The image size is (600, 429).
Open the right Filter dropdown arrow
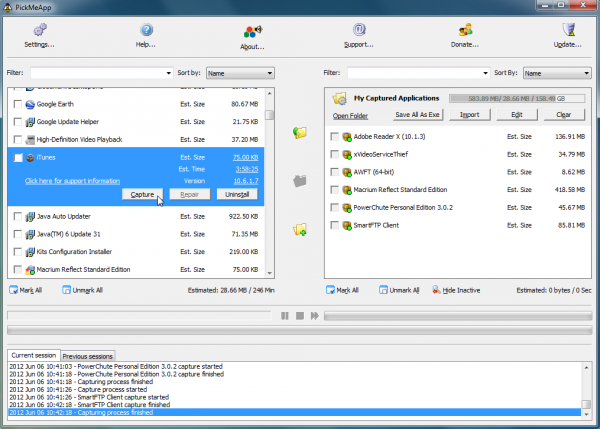pos(485,73)
